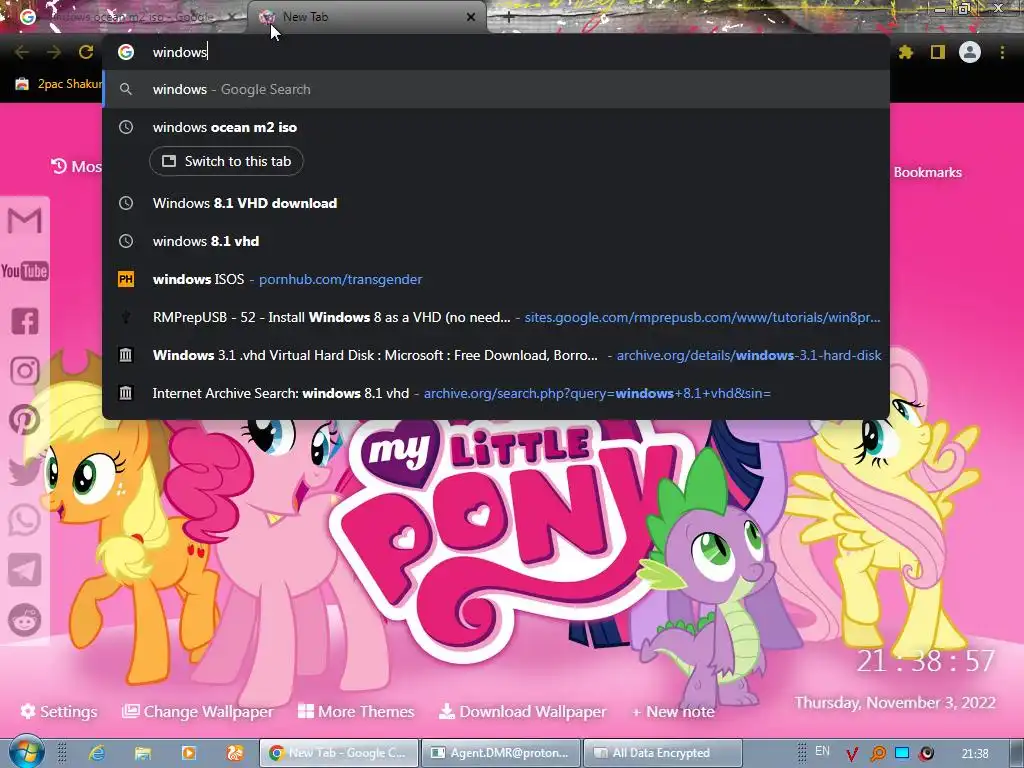Open Reddit from the left sidebar
1024x768 pixels.
pos(24,620)
